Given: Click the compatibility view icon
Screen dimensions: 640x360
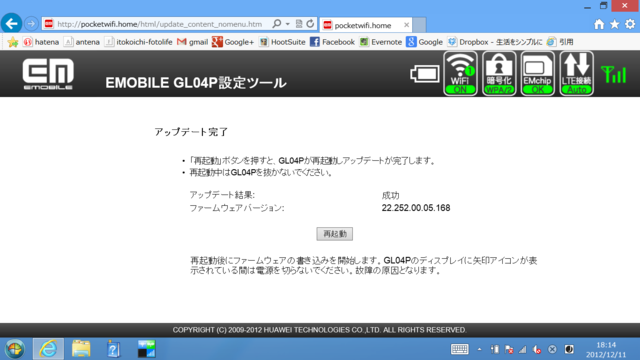Looking at the screenshot, I should click(x=299, y=24).
